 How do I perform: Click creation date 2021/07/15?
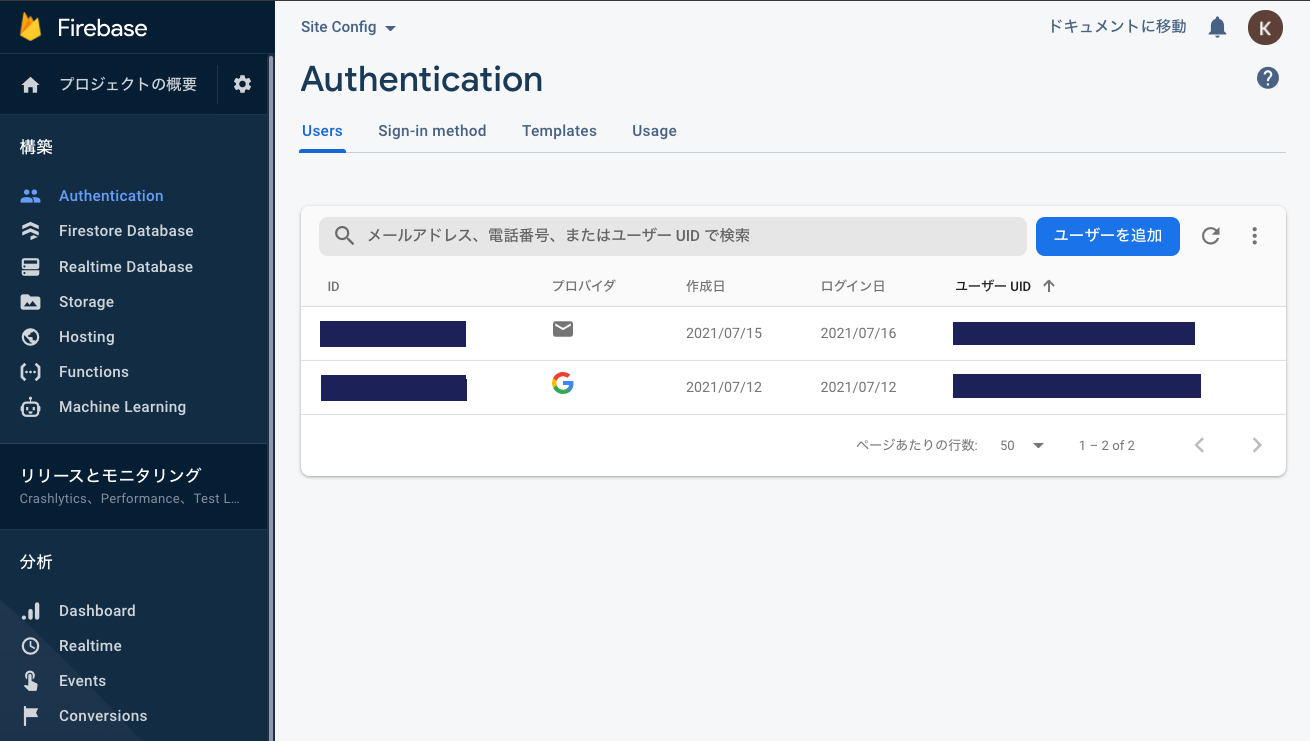point(724,333)
